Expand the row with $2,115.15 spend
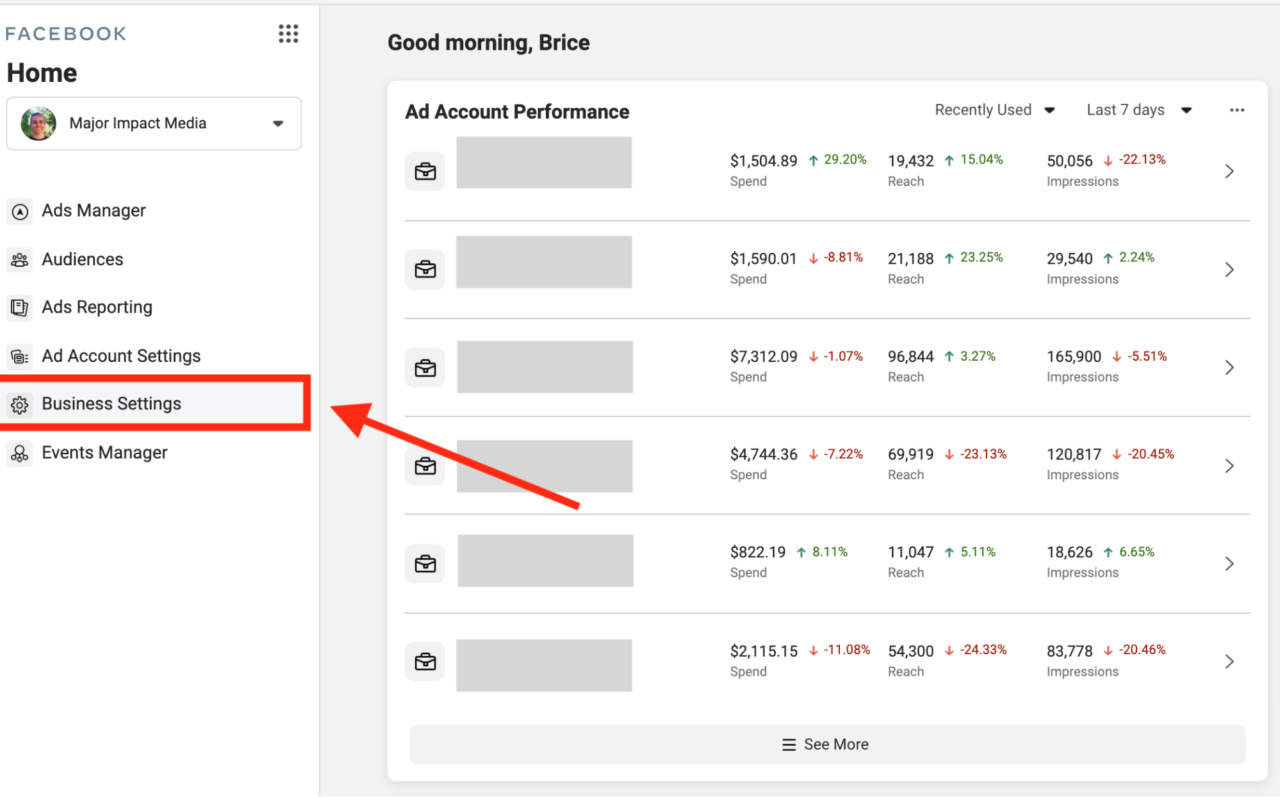This screenshot has height=797, width=1280. pos(1230,661)
